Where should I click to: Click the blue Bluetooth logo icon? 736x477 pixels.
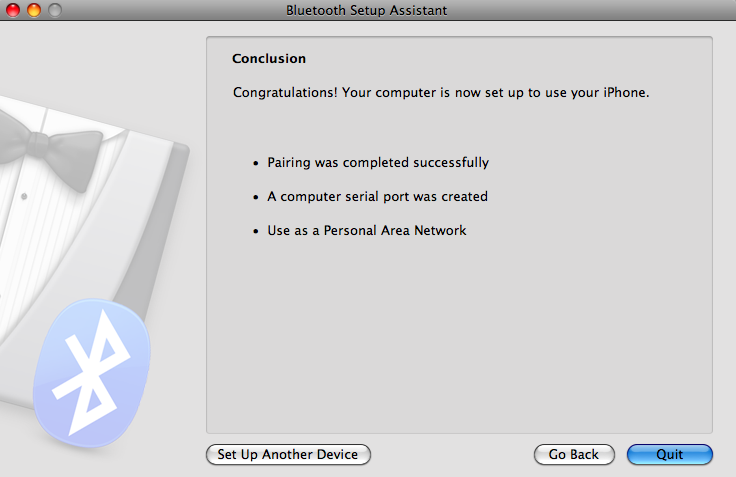[94, 370]
